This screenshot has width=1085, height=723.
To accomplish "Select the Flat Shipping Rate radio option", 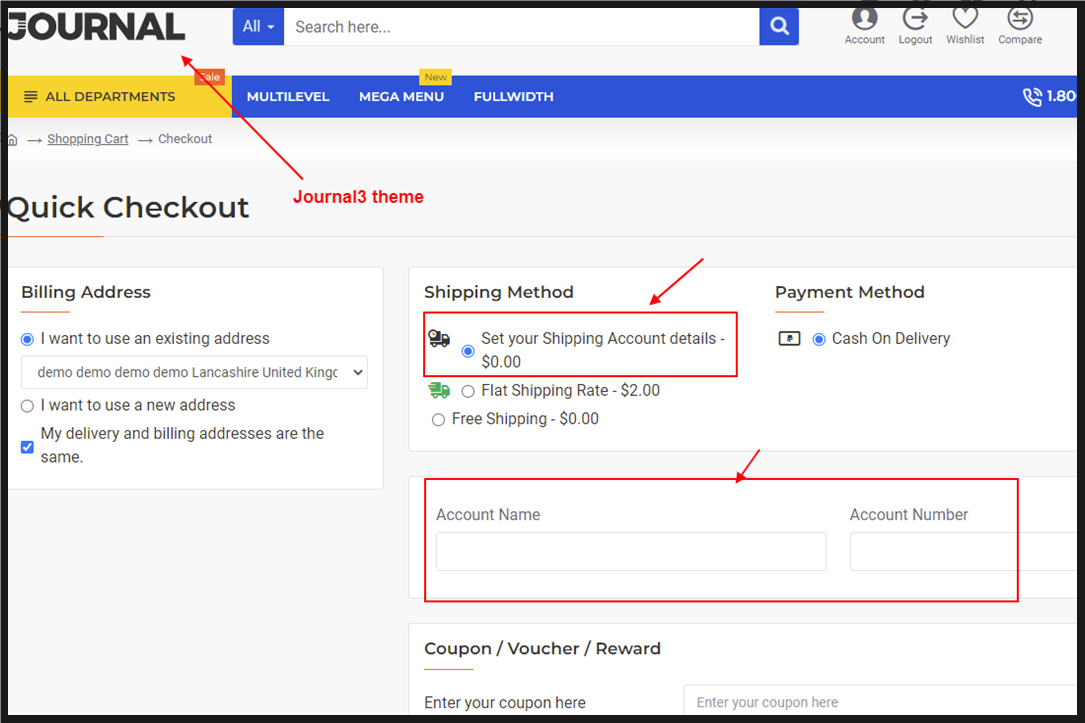I will (468, 392).
